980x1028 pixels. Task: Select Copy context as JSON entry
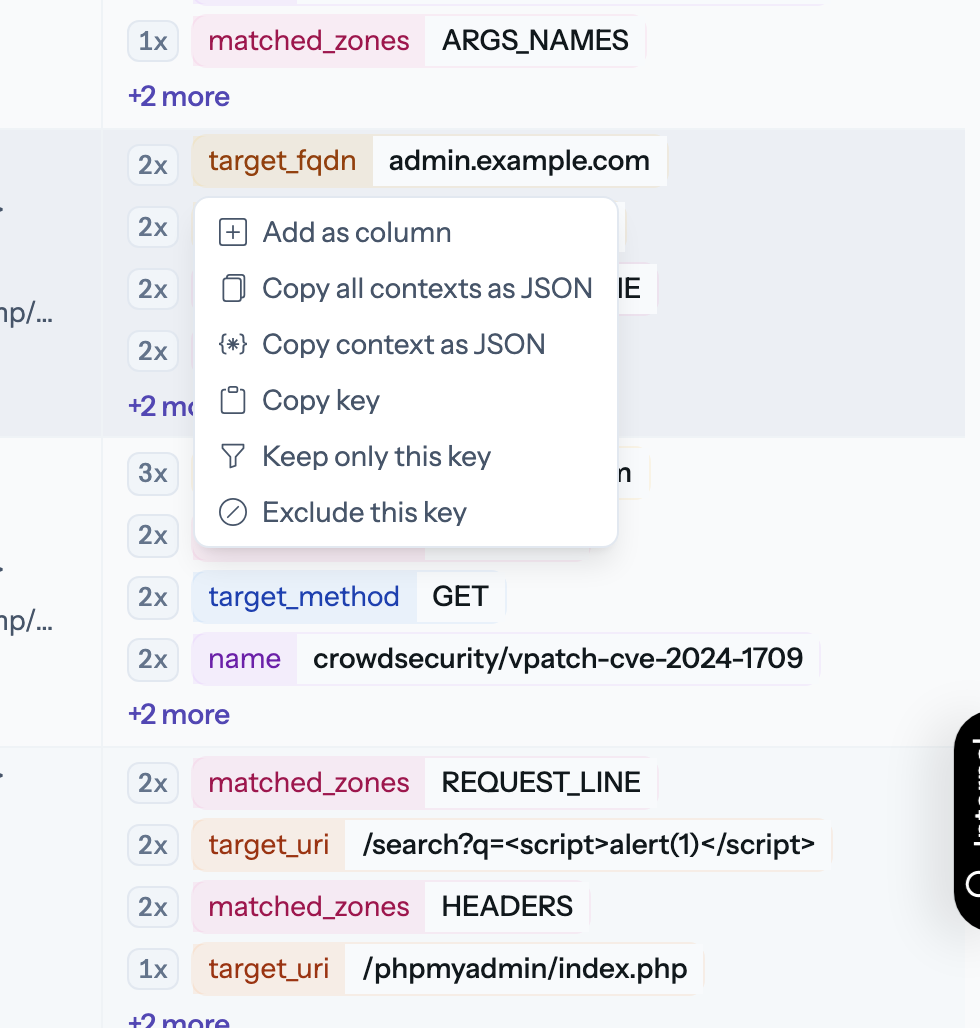(x=406, y=344)
